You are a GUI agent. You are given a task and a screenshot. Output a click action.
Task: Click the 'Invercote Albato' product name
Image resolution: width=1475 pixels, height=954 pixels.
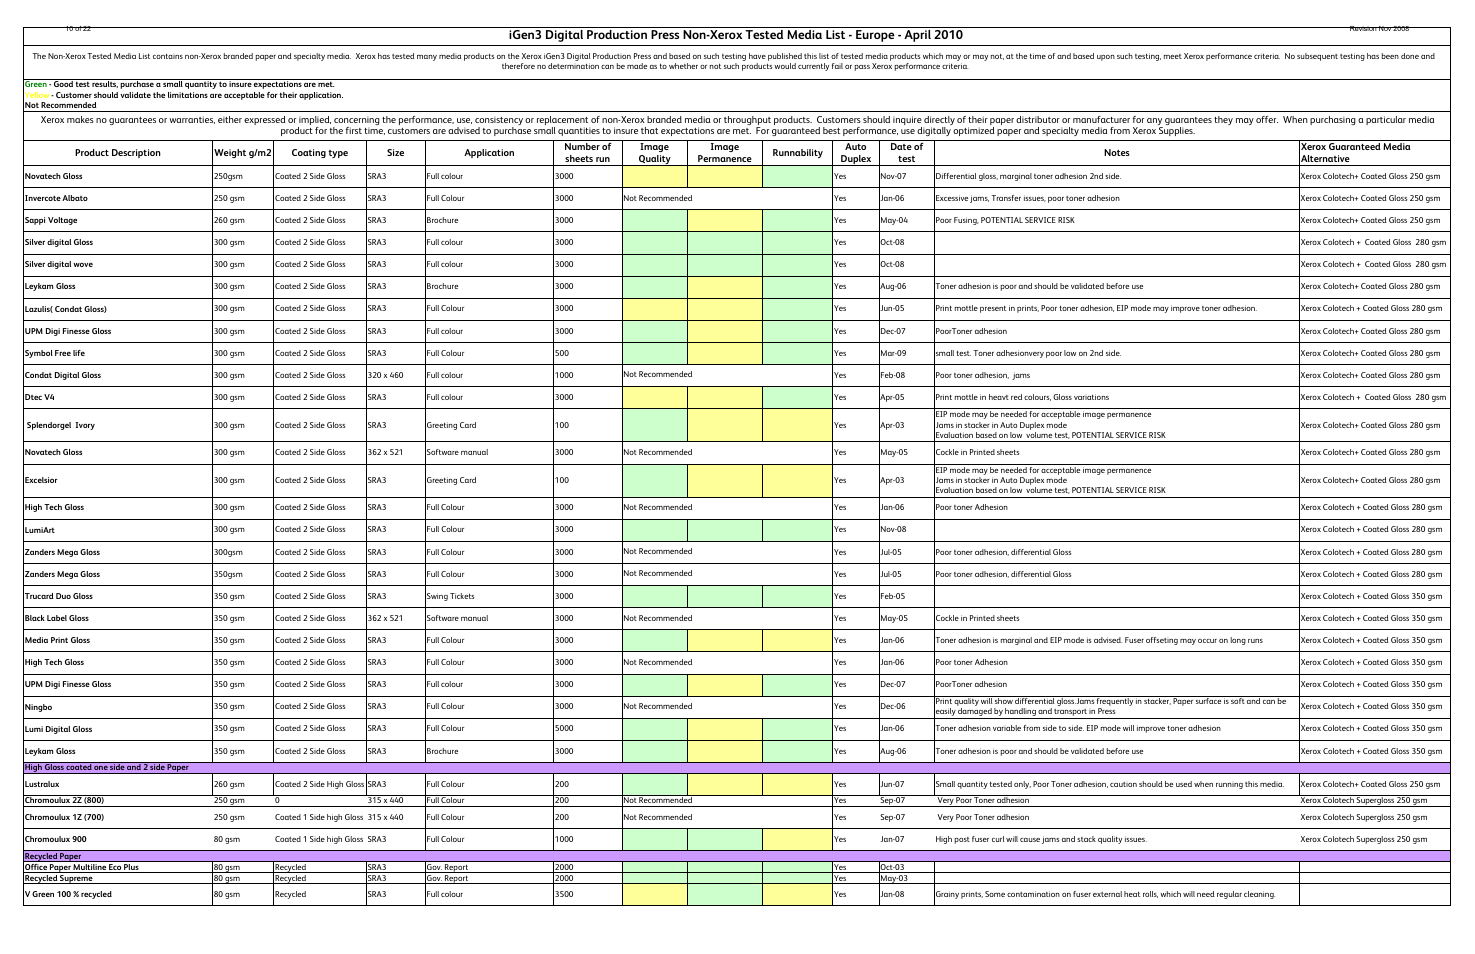56,198
